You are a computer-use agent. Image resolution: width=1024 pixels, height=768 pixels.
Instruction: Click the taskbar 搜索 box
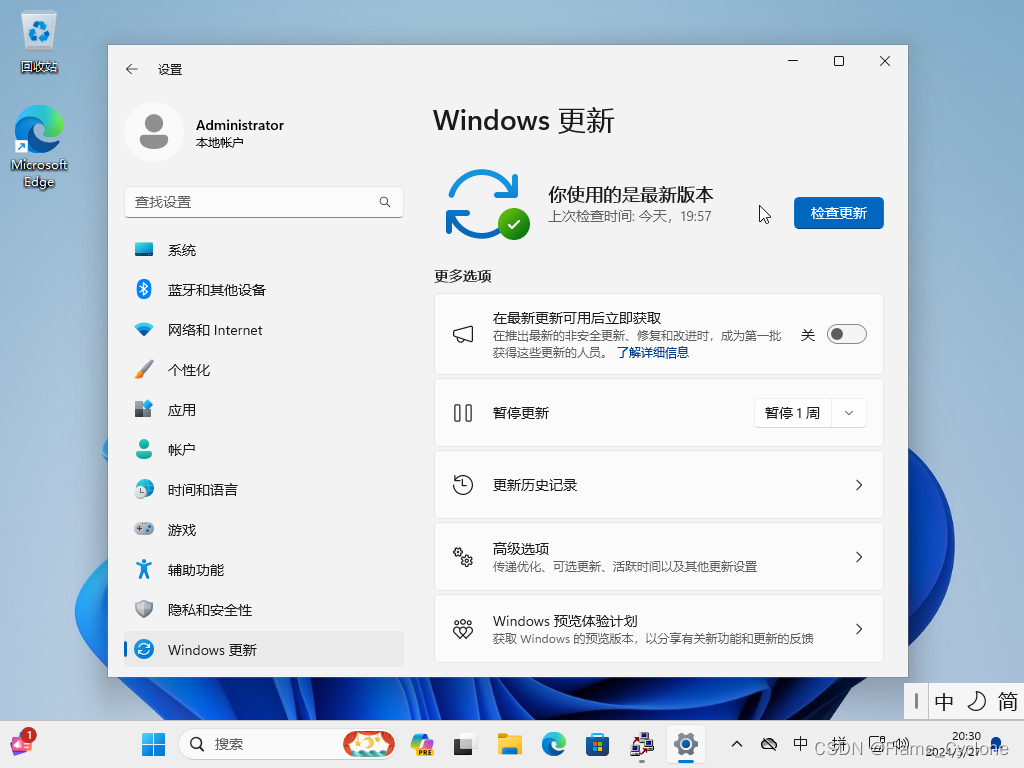[287, 744]
